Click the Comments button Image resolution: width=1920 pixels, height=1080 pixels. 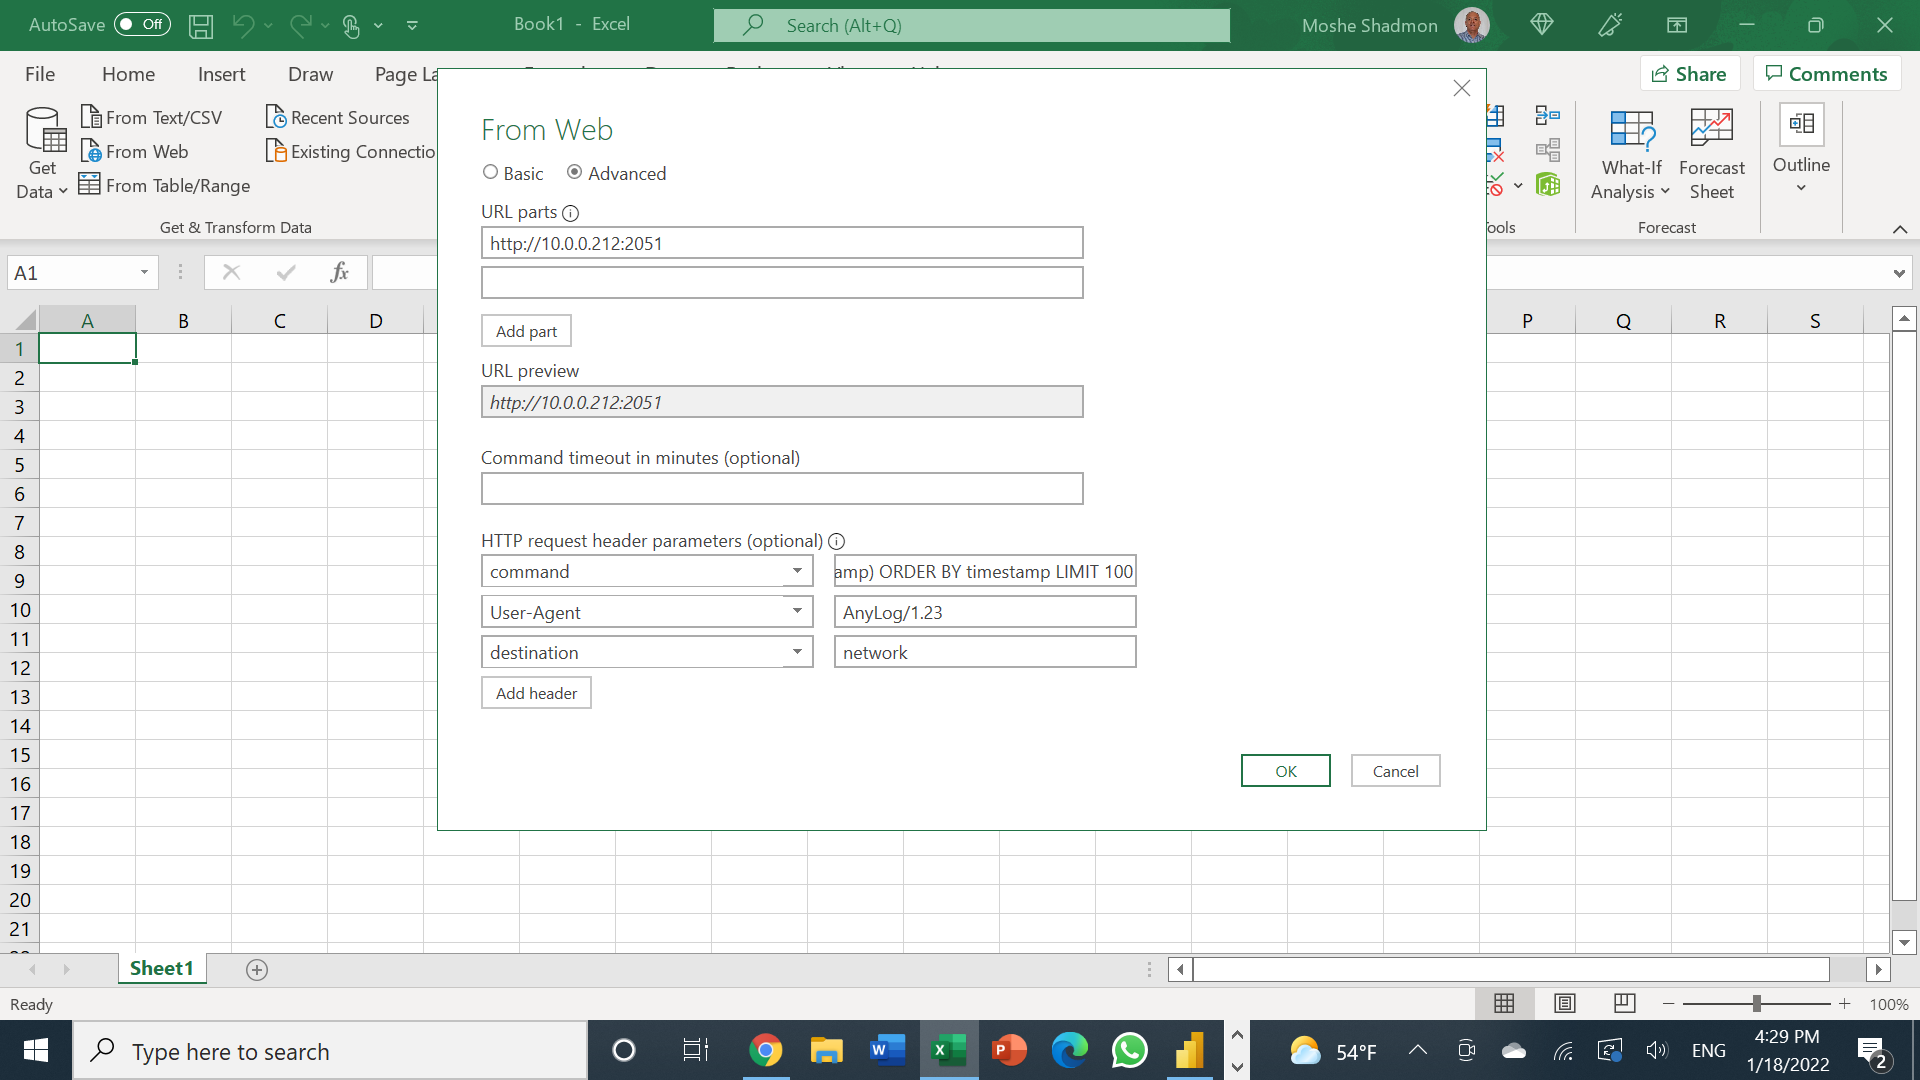coord(1827,73)
